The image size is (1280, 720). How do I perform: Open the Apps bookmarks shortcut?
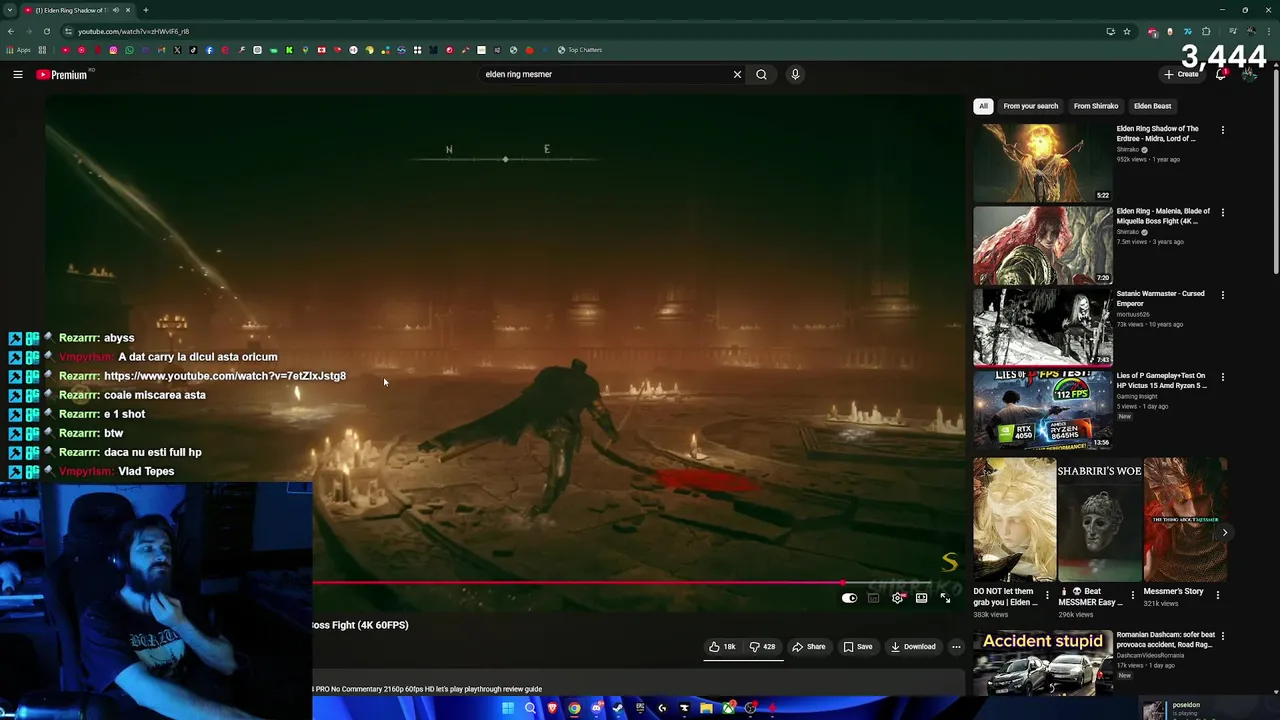pyautogui.click(x=18, y=50)
